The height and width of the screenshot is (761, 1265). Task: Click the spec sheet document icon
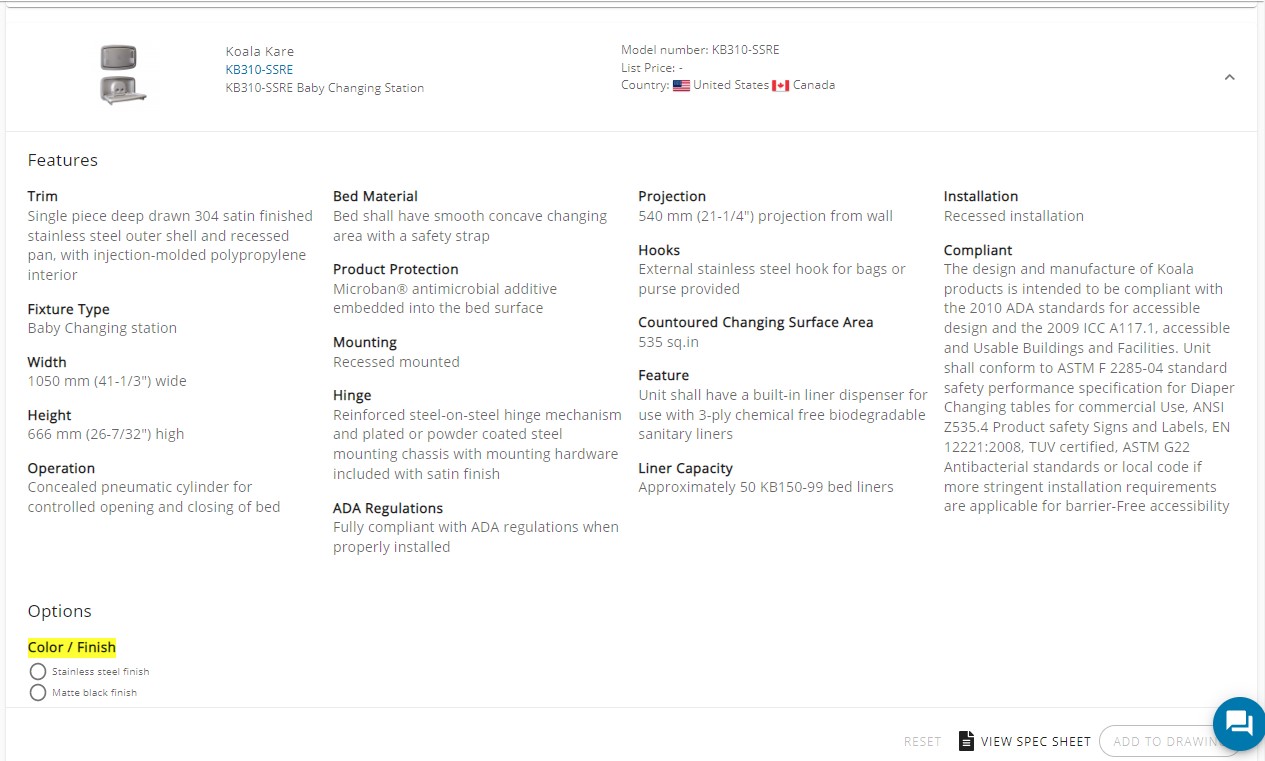tap(966, 741)
